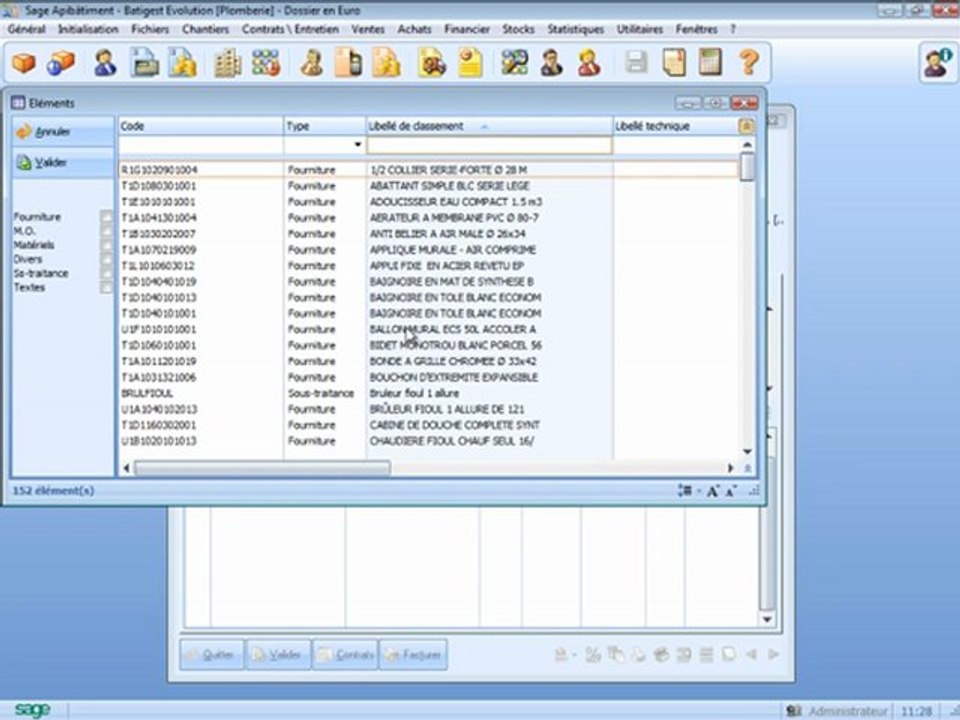The width and height of the screenshot is (960, 720).
Task: Click the user info icon at top right
Action: pos(937,62)
